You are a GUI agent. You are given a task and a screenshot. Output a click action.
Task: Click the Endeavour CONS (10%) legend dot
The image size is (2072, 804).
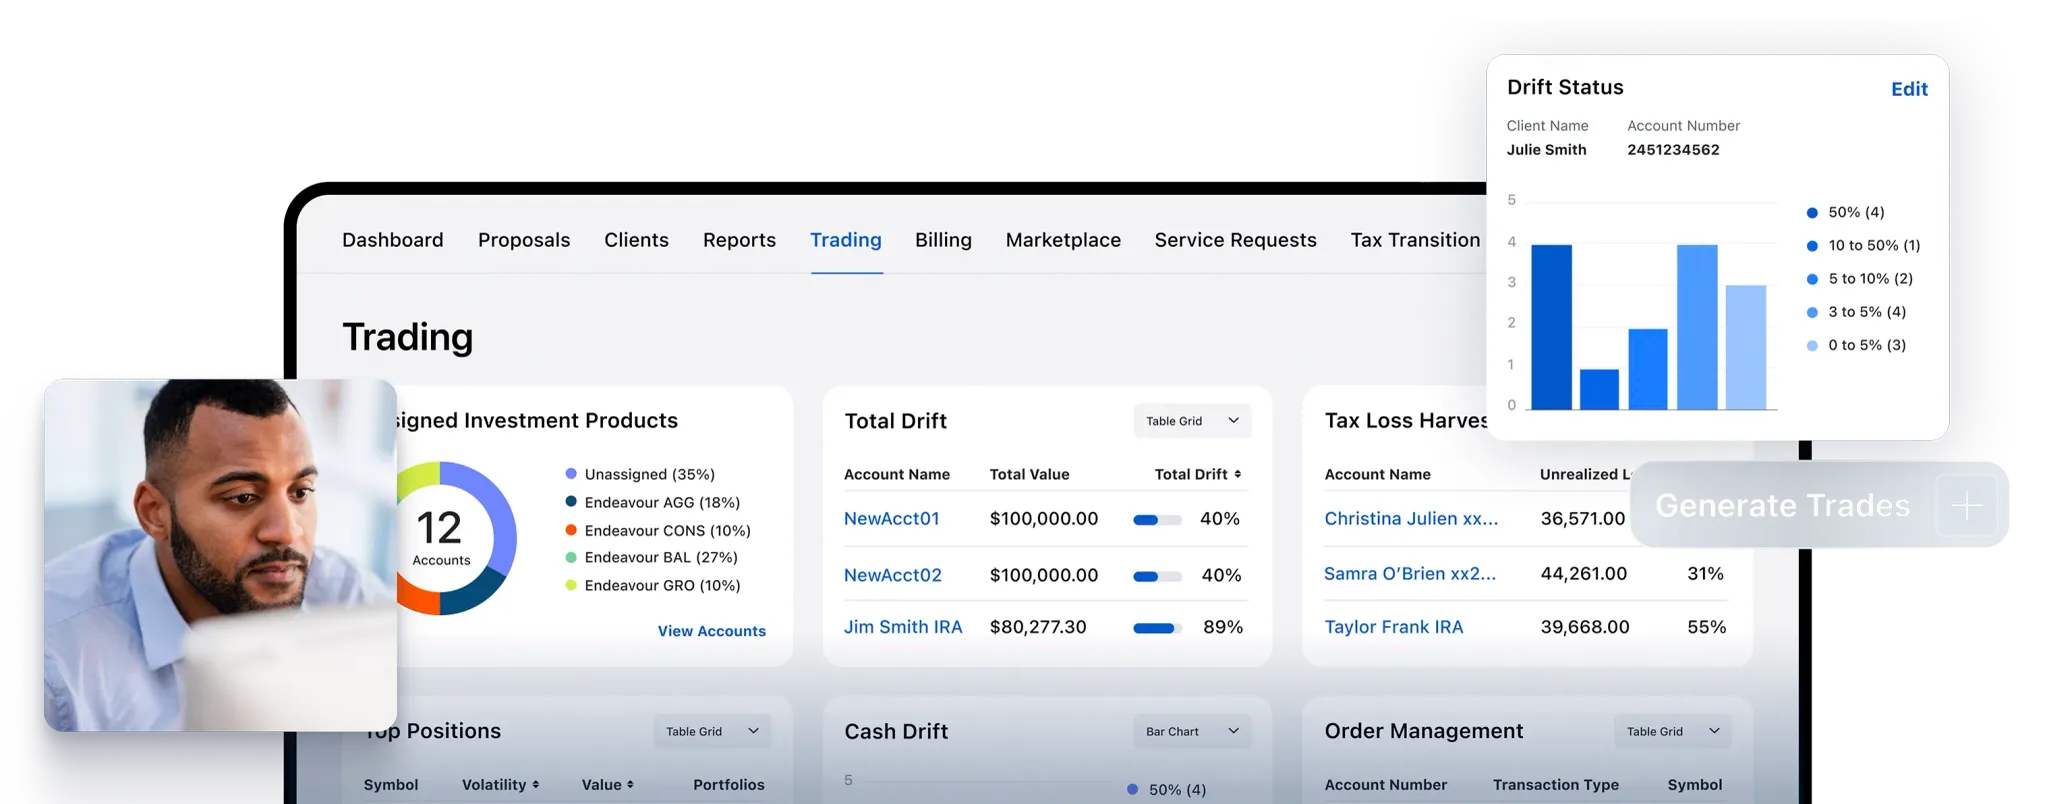coord(571,530)
